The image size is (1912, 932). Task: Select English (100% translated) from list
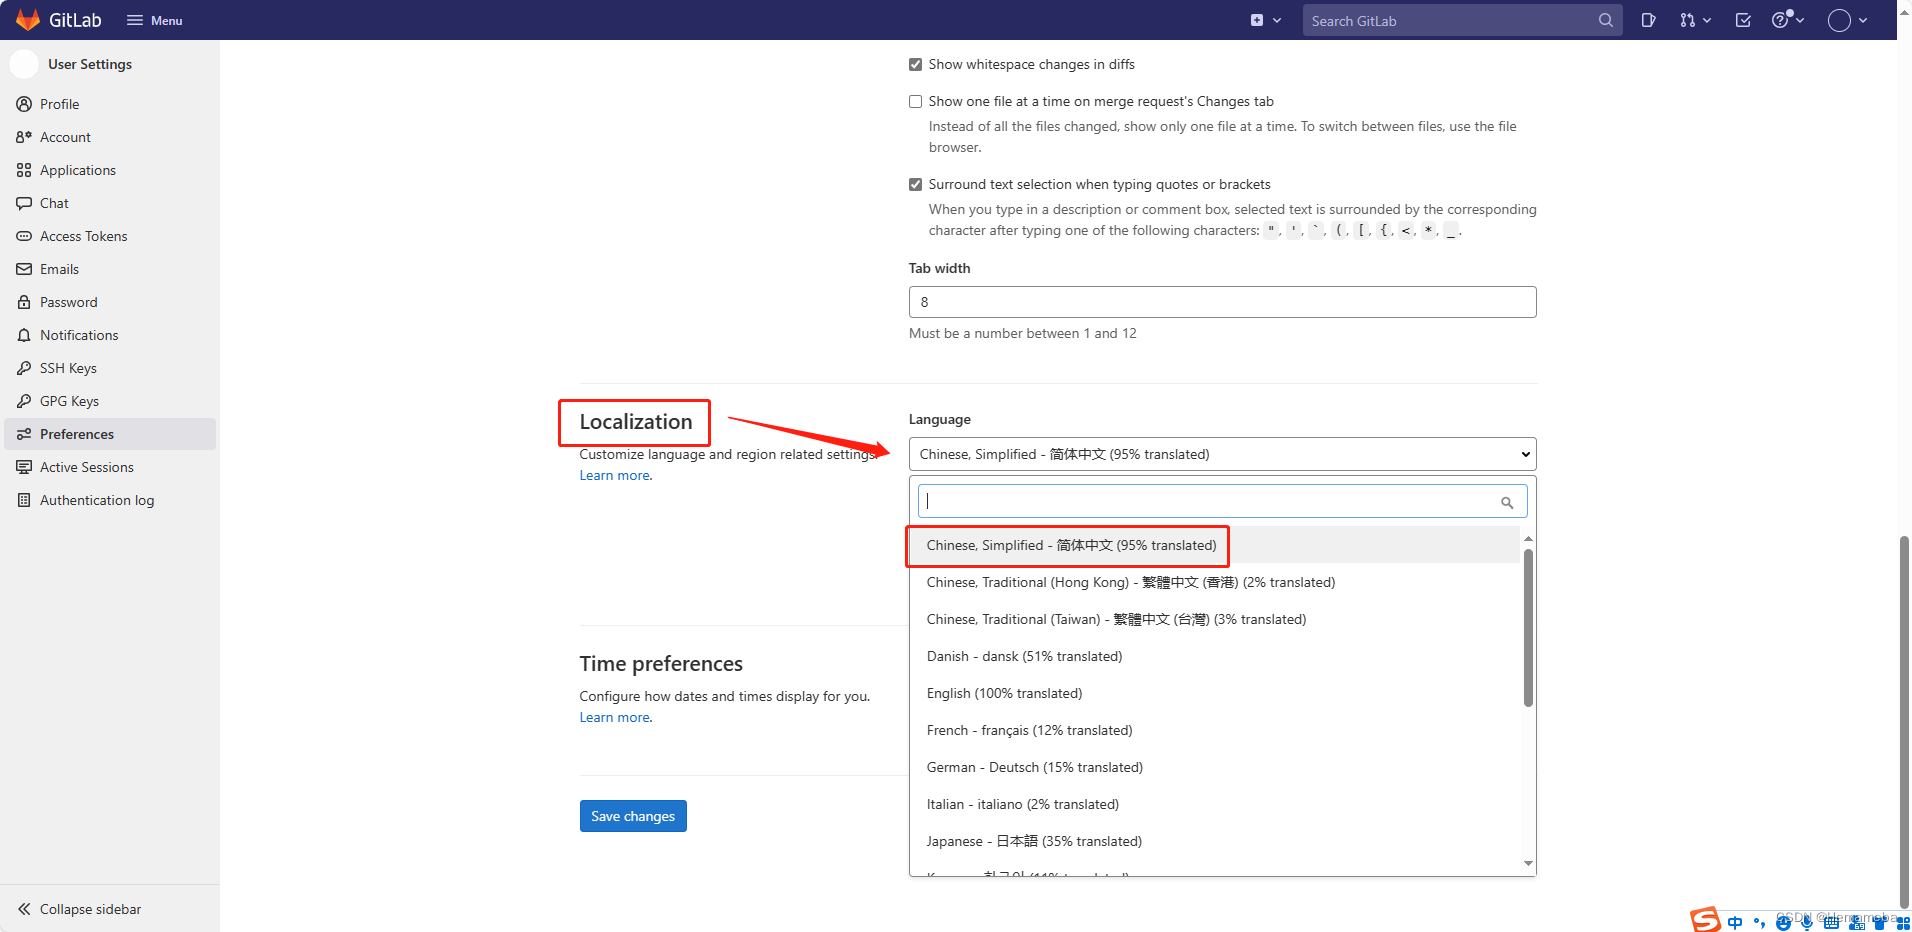[x=1004, y=693]
